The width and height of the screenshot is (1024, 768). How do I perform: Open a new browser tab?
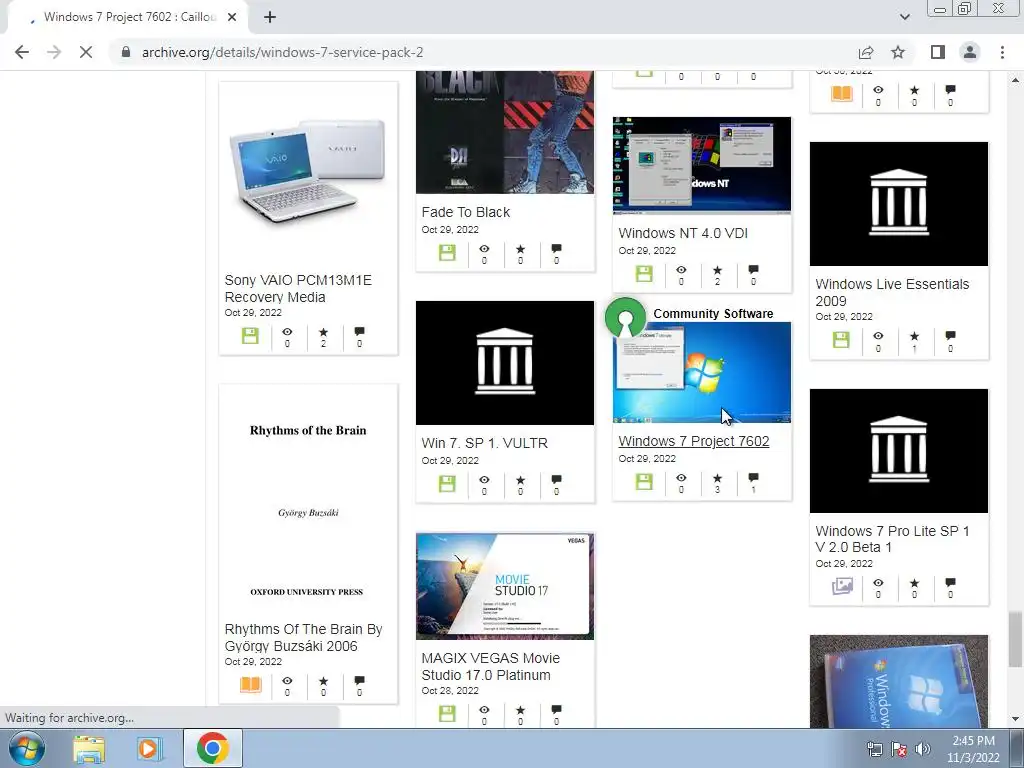click(270, 17)
